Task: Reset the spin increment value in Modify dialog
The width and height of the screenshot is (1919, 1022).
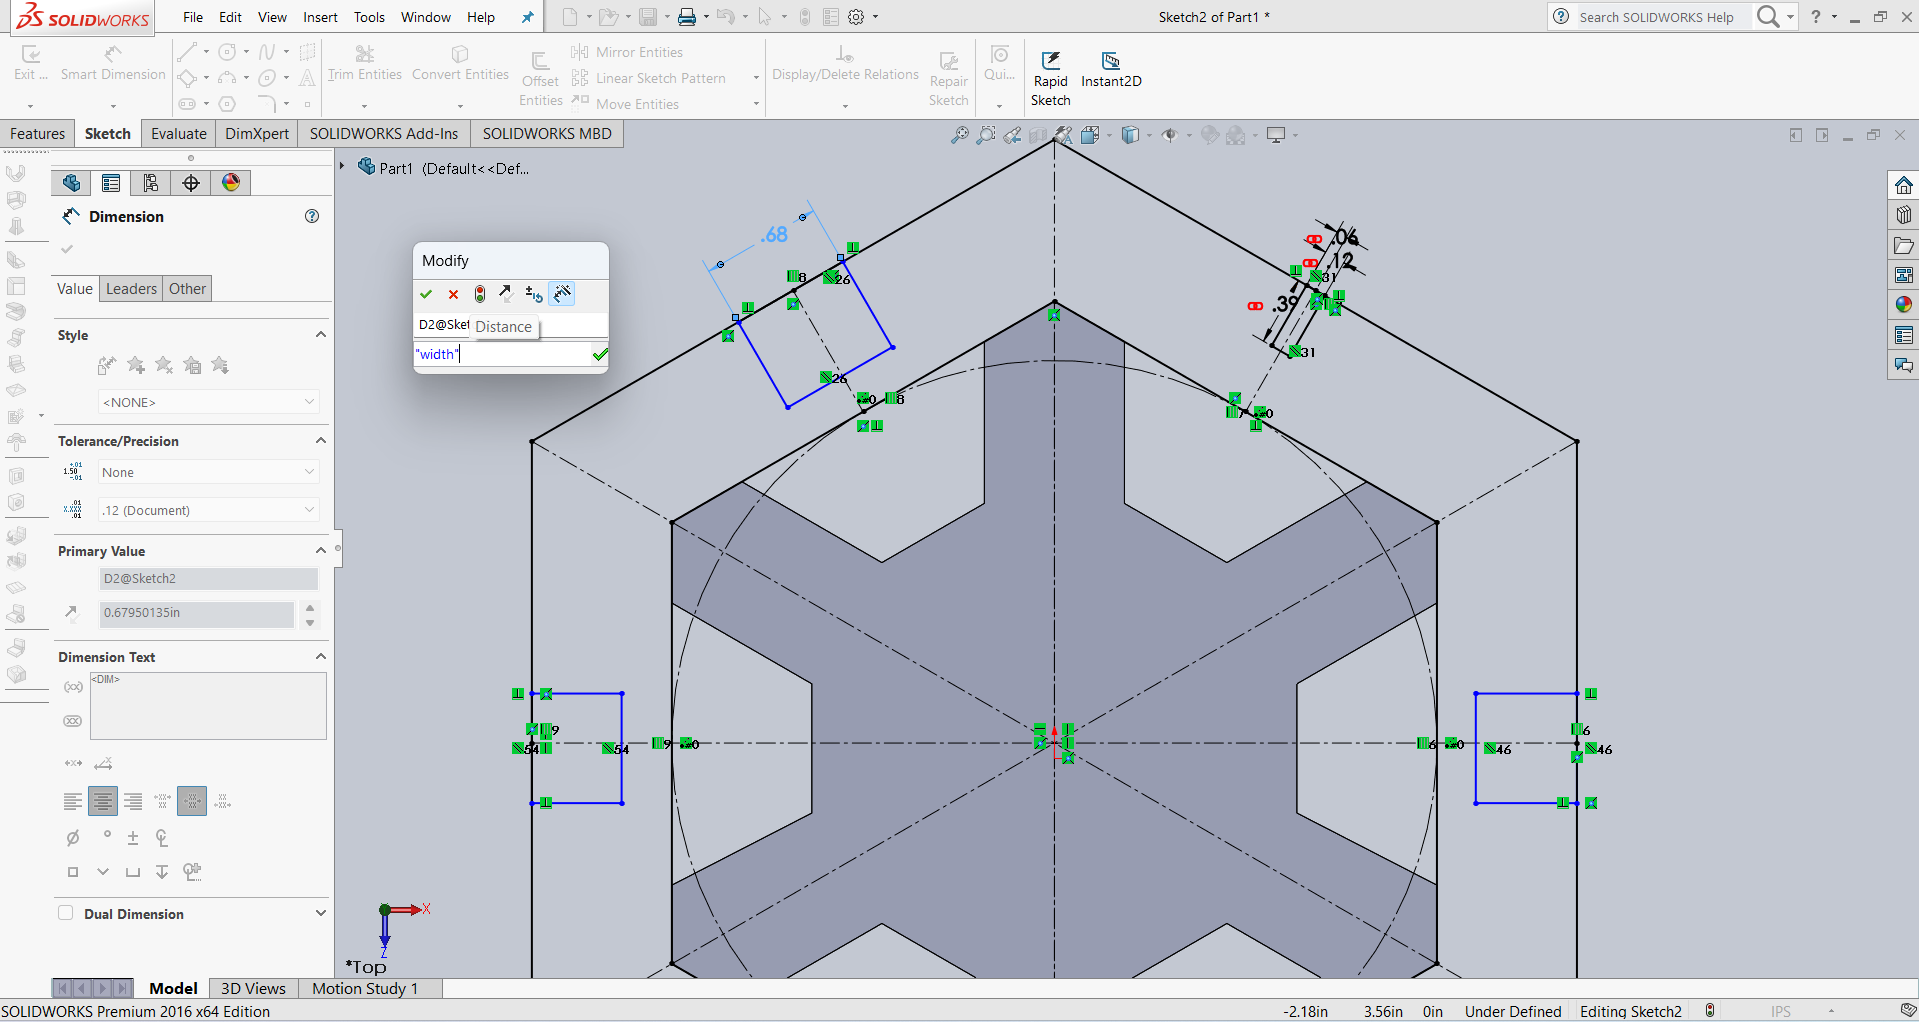Action: 534,294
